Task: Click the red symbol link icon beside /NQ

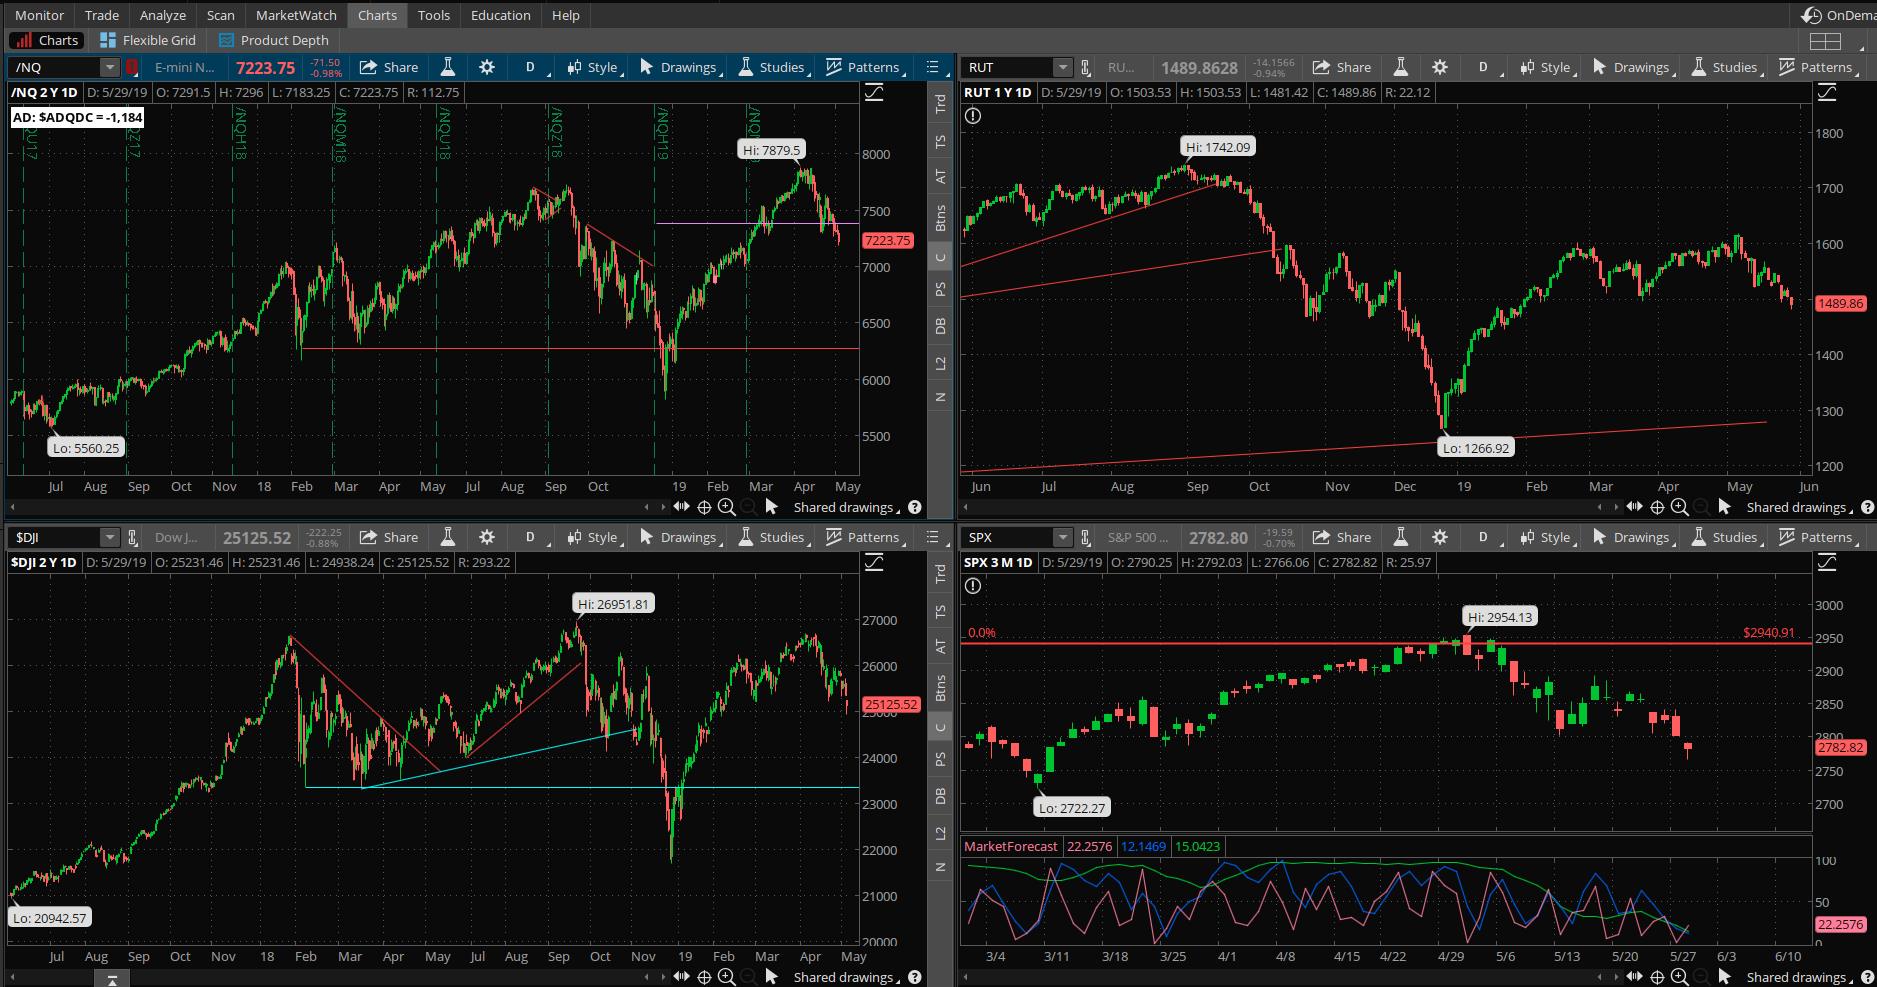Action: coord(131,67)
